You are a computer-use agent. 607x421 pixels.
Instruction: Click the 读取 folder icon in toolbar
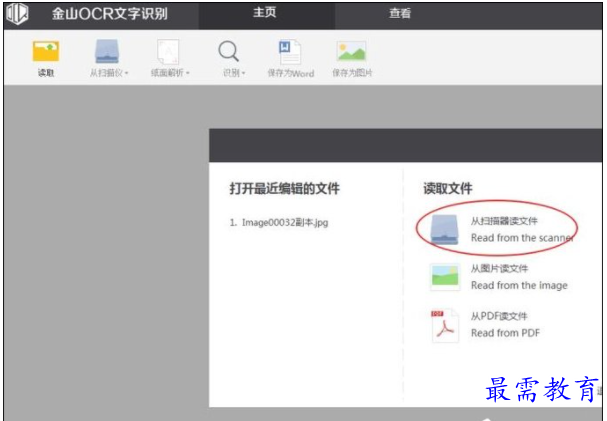click(46, 51)
